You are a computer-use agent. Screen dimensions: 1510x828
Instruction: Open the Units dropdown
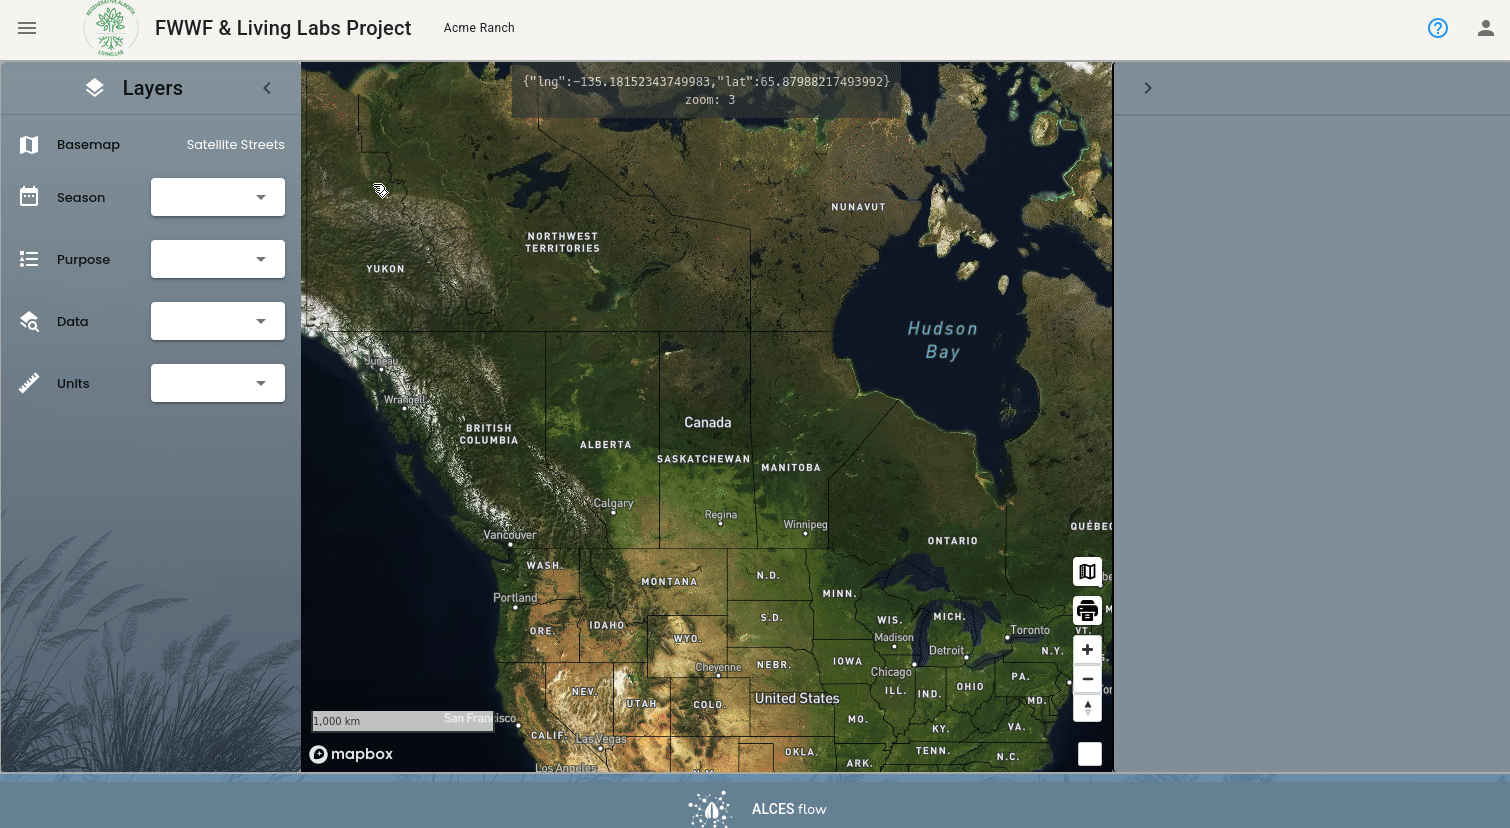point(218,383)
